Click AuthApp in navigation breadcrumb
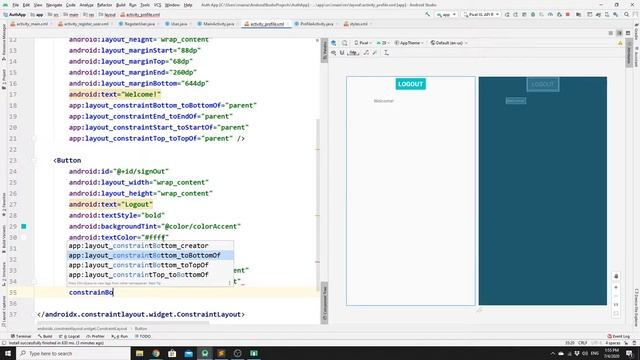Viewport: 640px width, 360px height. pyautogui.click(x=15, y=15)
